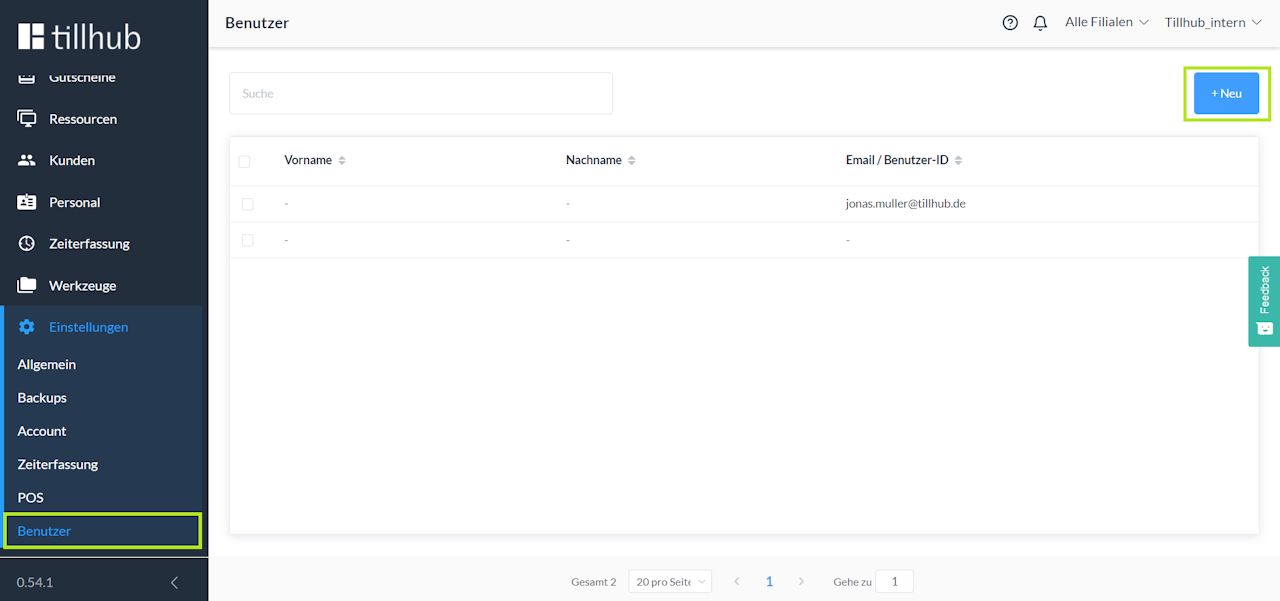Image resolution: width=1280 pixels, height=601 pixels.
Task: Open the Alle Filialen dropdown
Action: pos(1107,22)
